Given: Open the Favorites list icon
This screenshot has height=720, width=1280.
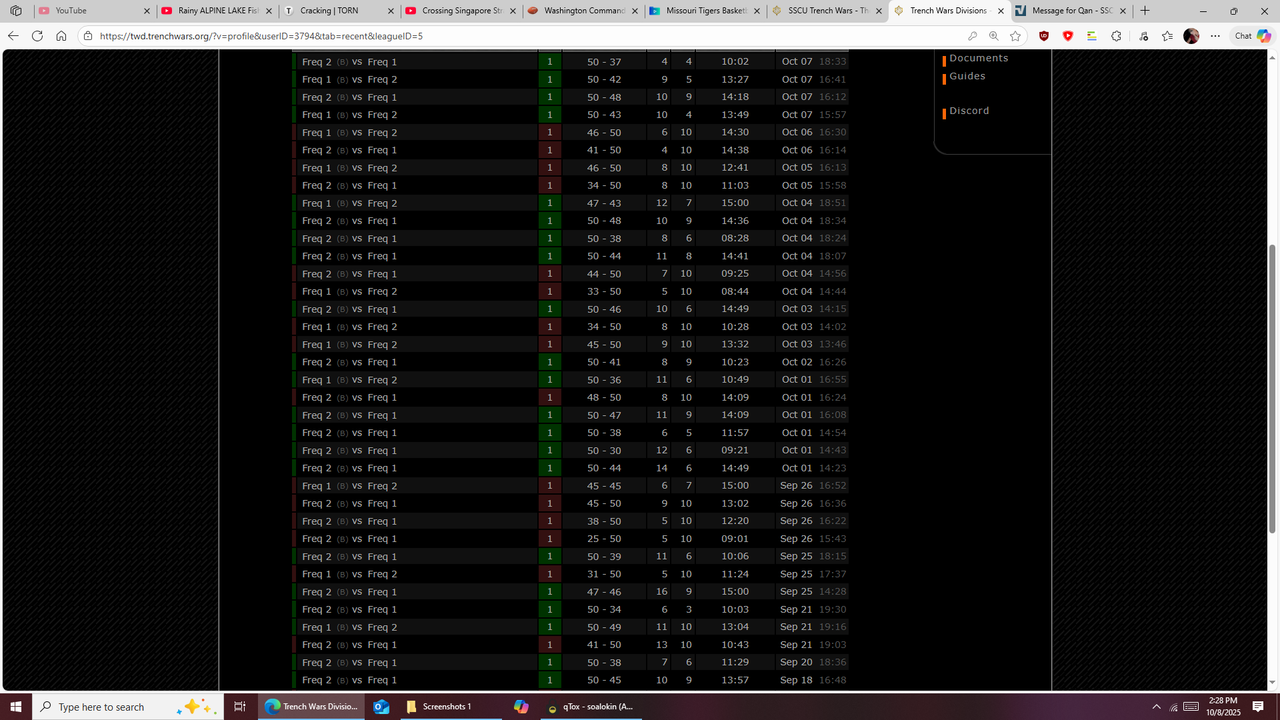Looking at the screenshot, I should pos(1167,35).
